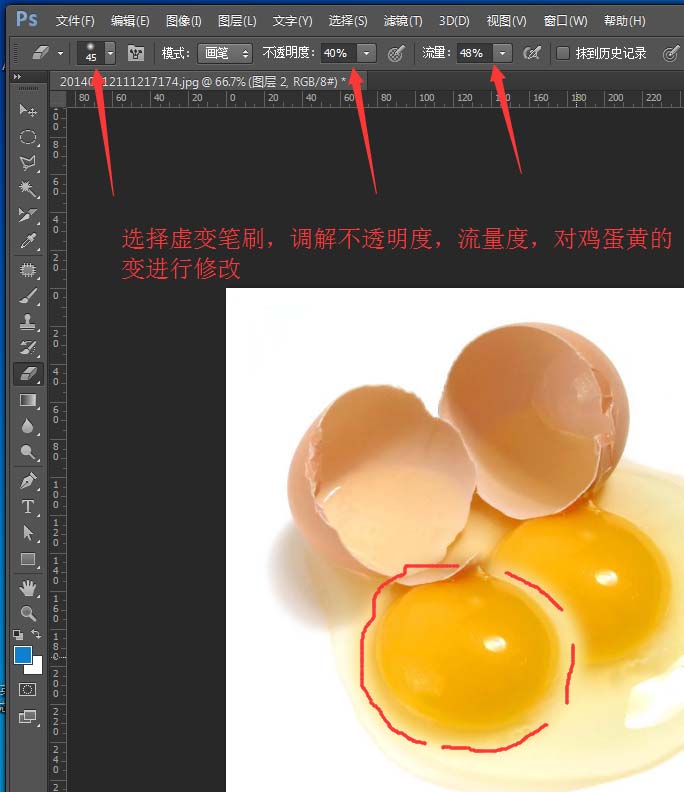Click the 不透明度 label

tap(288, 53)
